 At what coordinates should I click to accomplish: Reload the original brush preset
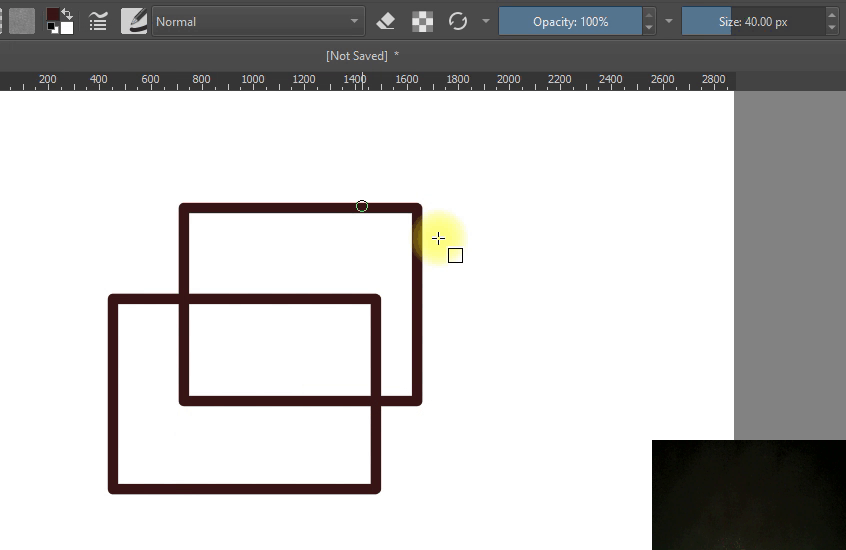click(x=458, y=22)
